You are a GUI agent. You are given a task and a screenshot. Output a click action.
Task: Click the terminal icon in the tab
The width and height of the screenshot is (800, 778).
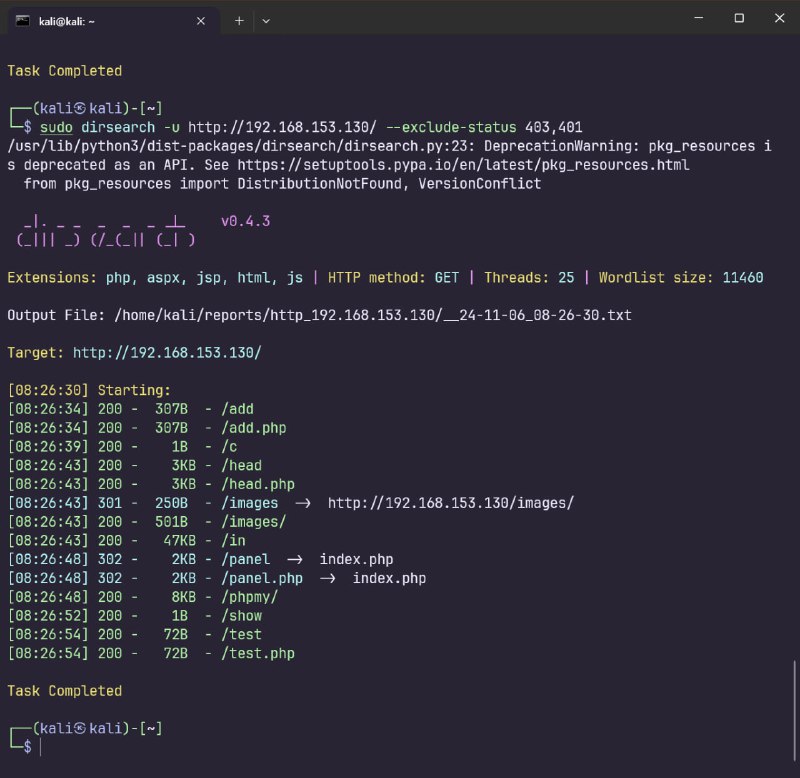[x=22, y=19]
